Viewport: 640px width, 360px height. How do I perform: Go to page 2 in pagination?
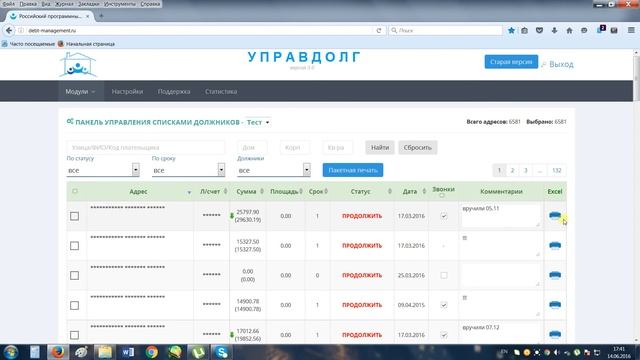(512, 170)
